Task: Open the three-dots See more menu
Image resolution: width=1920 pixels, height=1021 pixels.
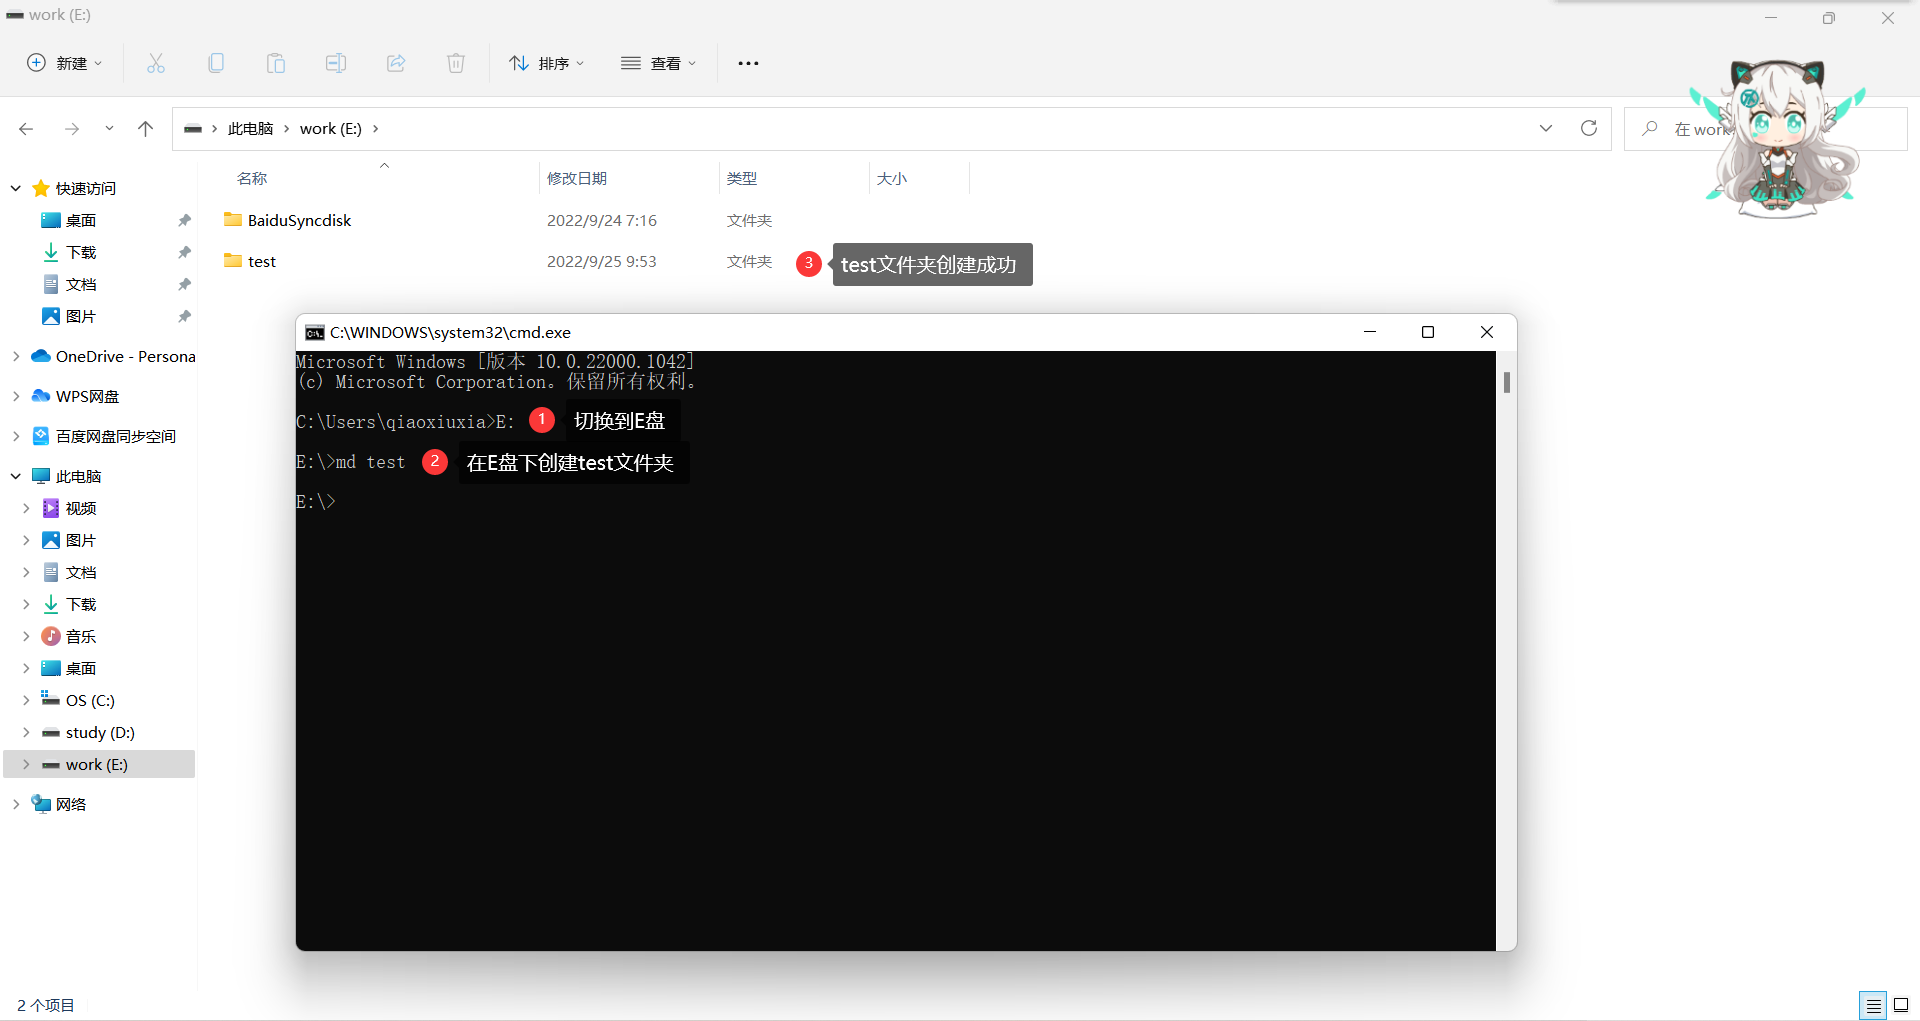Action: [748, 63]
